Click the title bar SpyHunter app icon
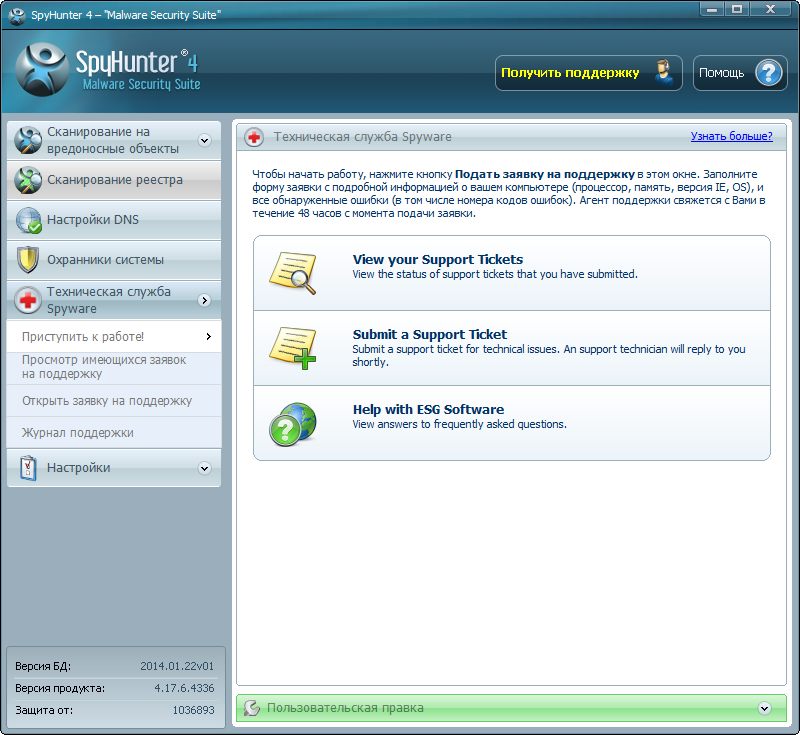The image size is (800, 735). pyautogui.click(x=17, y=15)
